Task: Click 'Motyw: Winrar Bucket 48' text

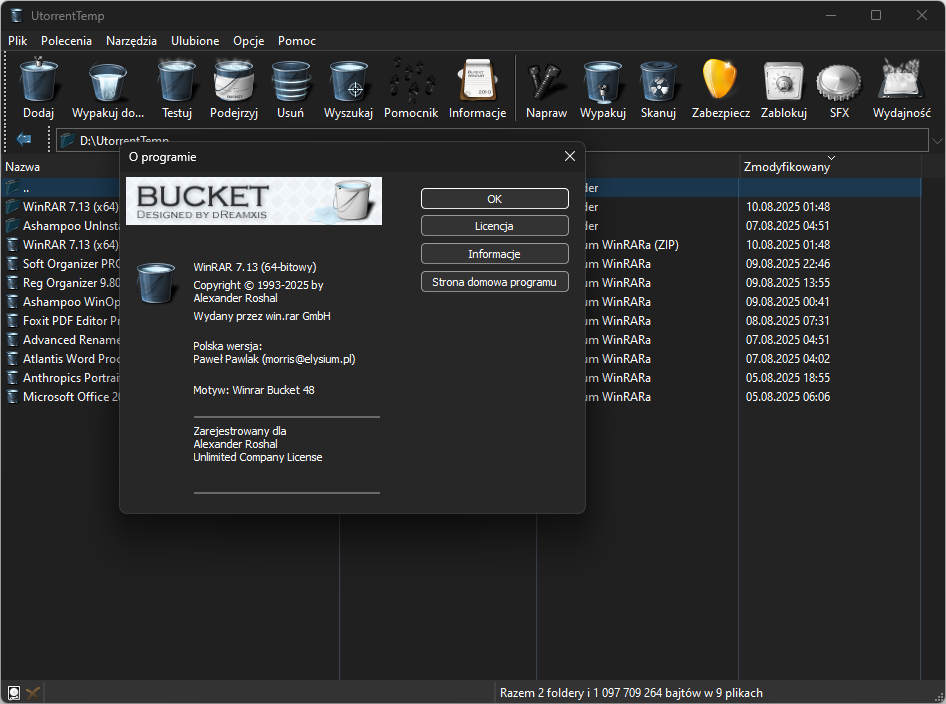Action: [253, 390]
